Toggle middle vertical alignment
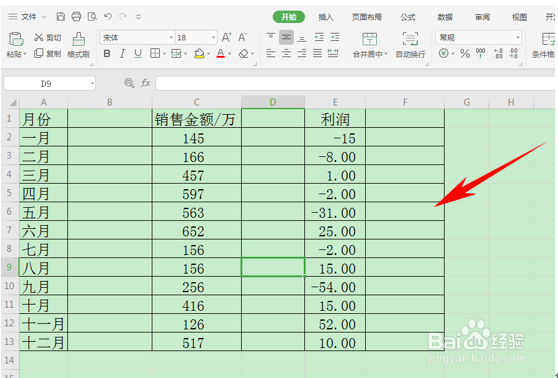558x378 pixels. click(286, 37)
